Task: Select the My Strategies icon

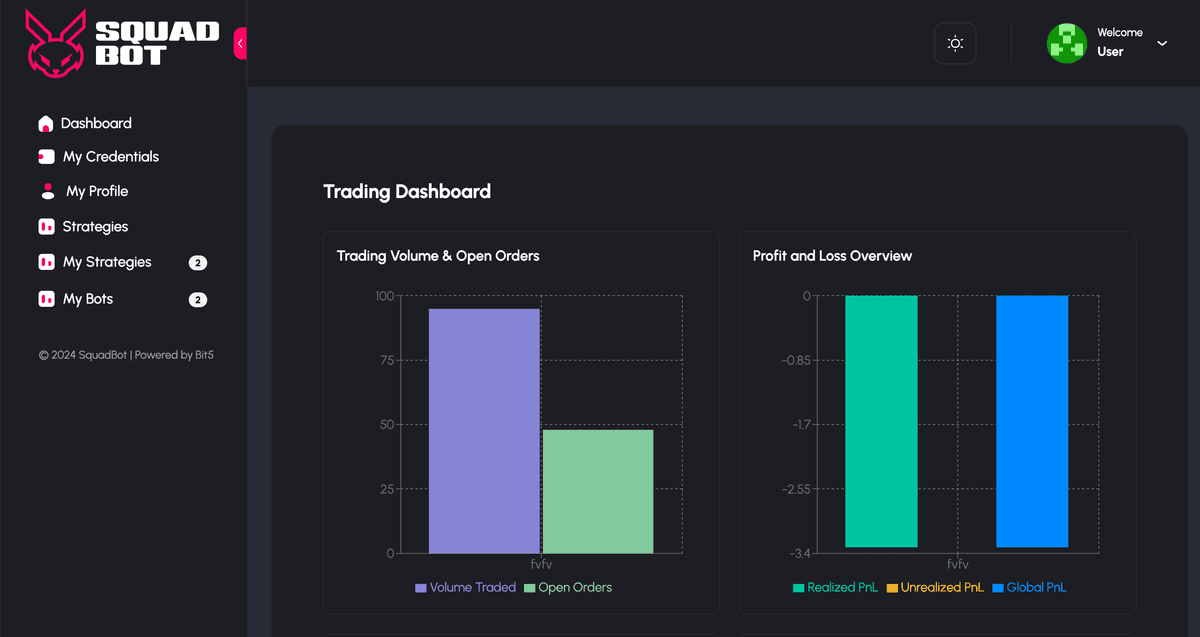Action: [45, 262]
